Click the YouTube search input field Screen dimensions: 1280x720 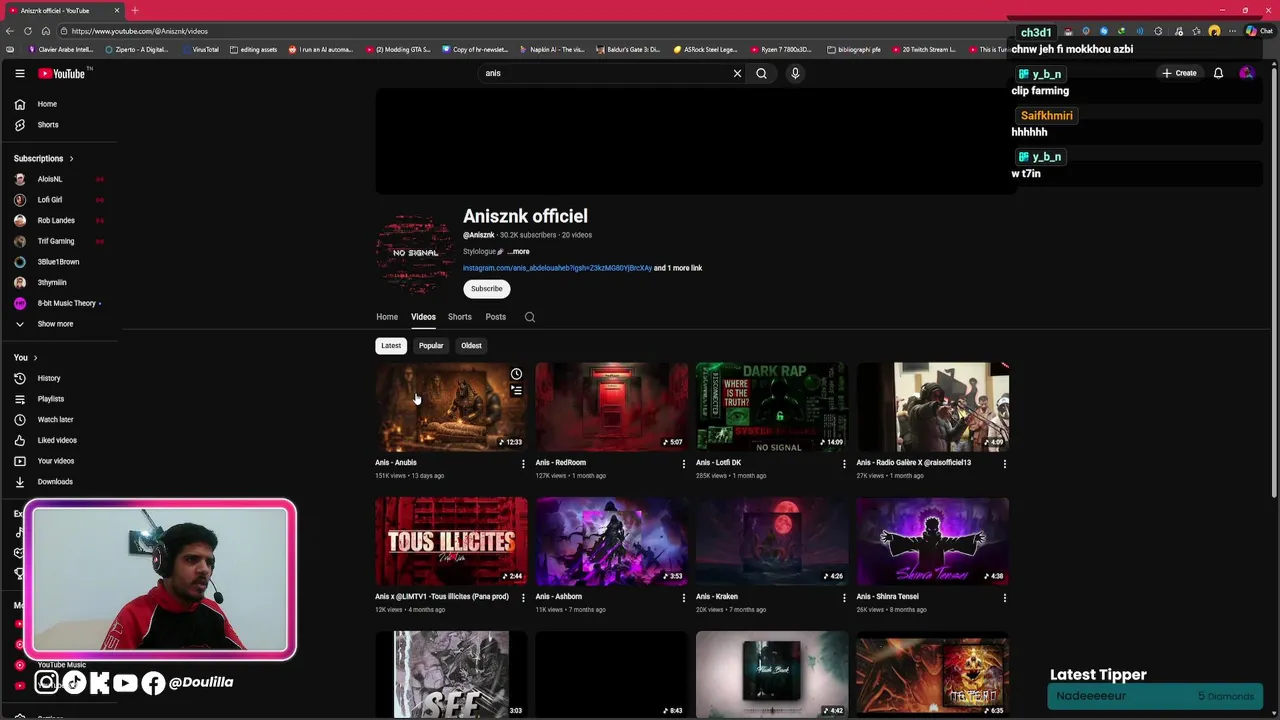pyautogui.click(x=605, y=73)
